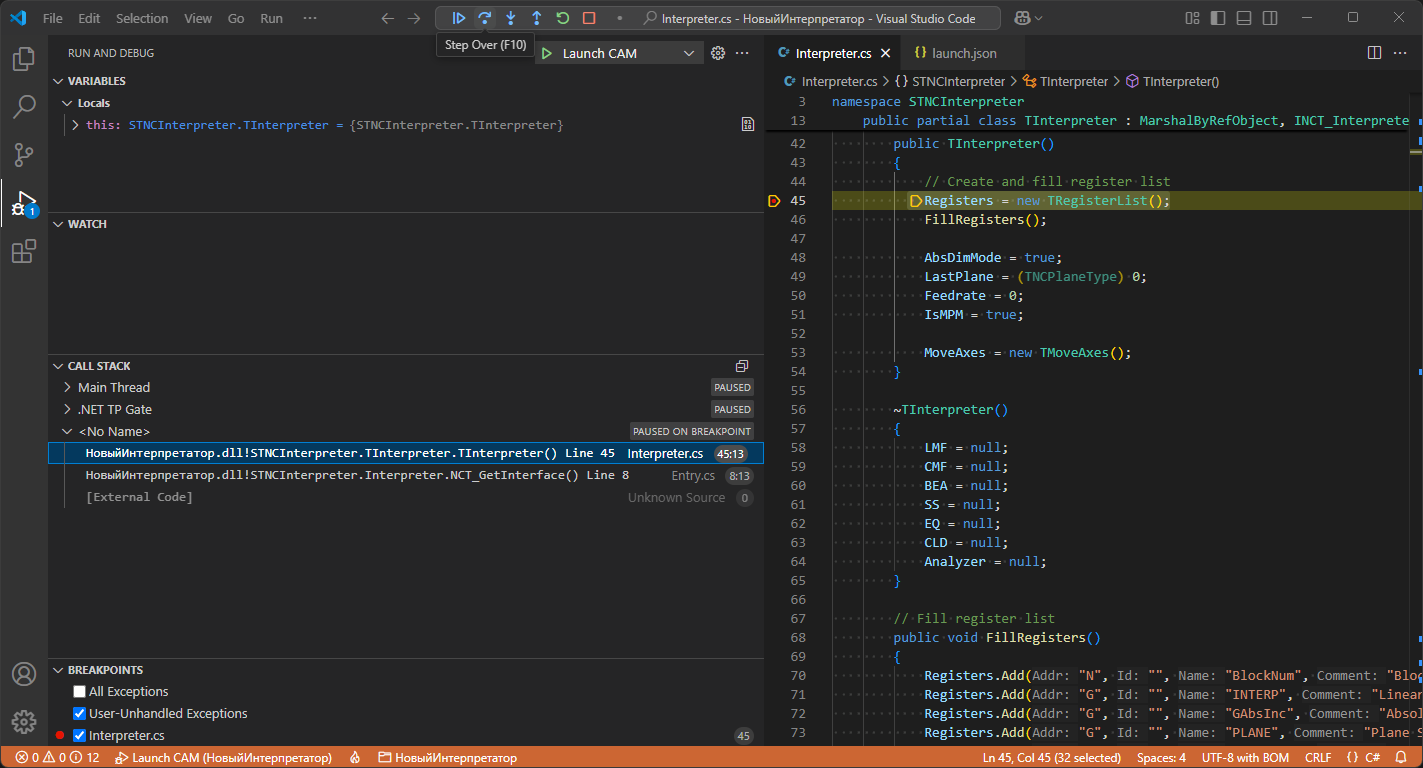Stop the debug session
This screenshot has width=1423, height=768.
pyautogui.click(x=589, y=18)
